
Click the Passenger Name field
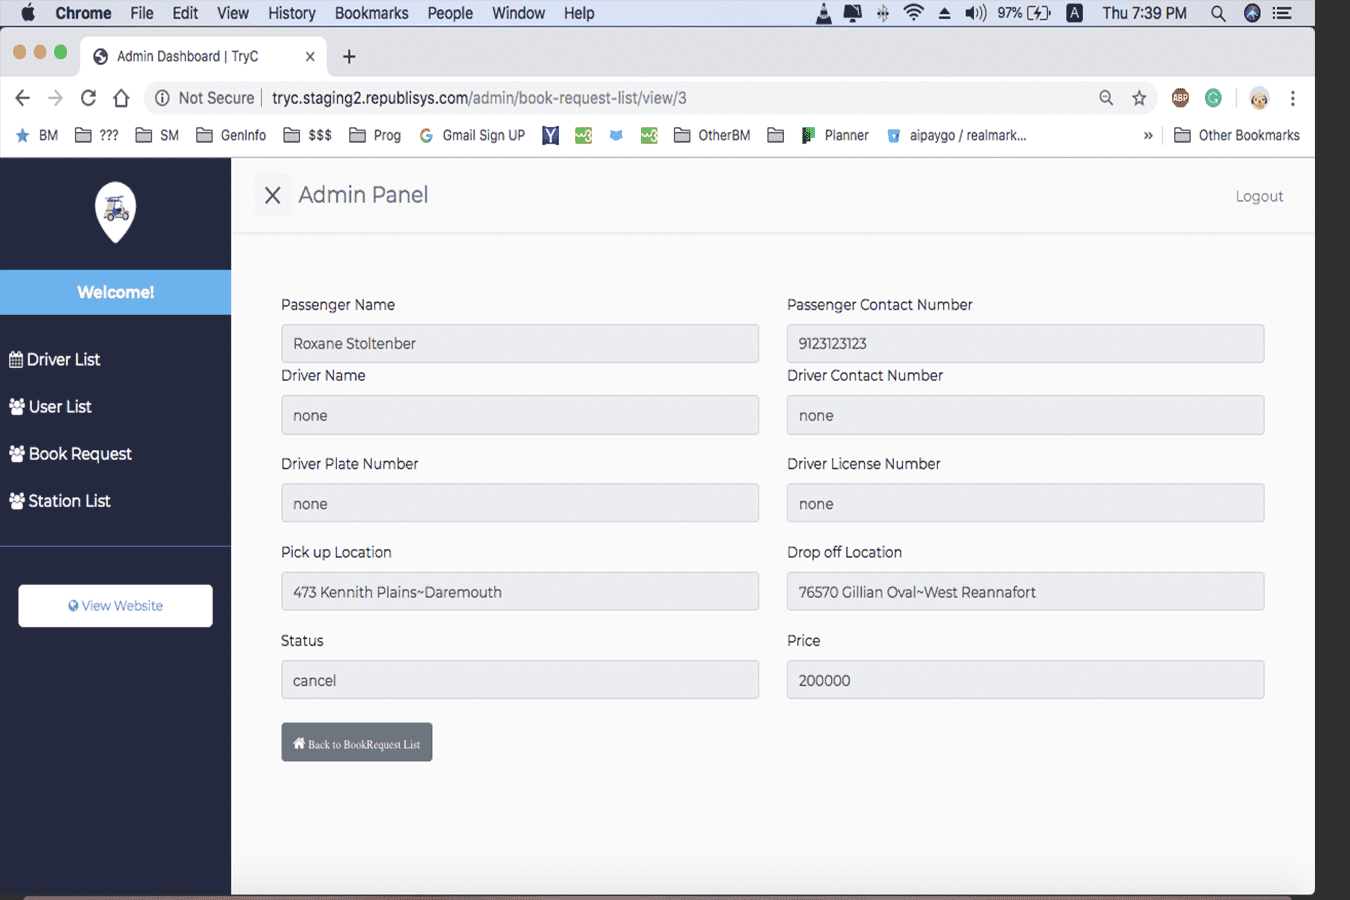520,343
